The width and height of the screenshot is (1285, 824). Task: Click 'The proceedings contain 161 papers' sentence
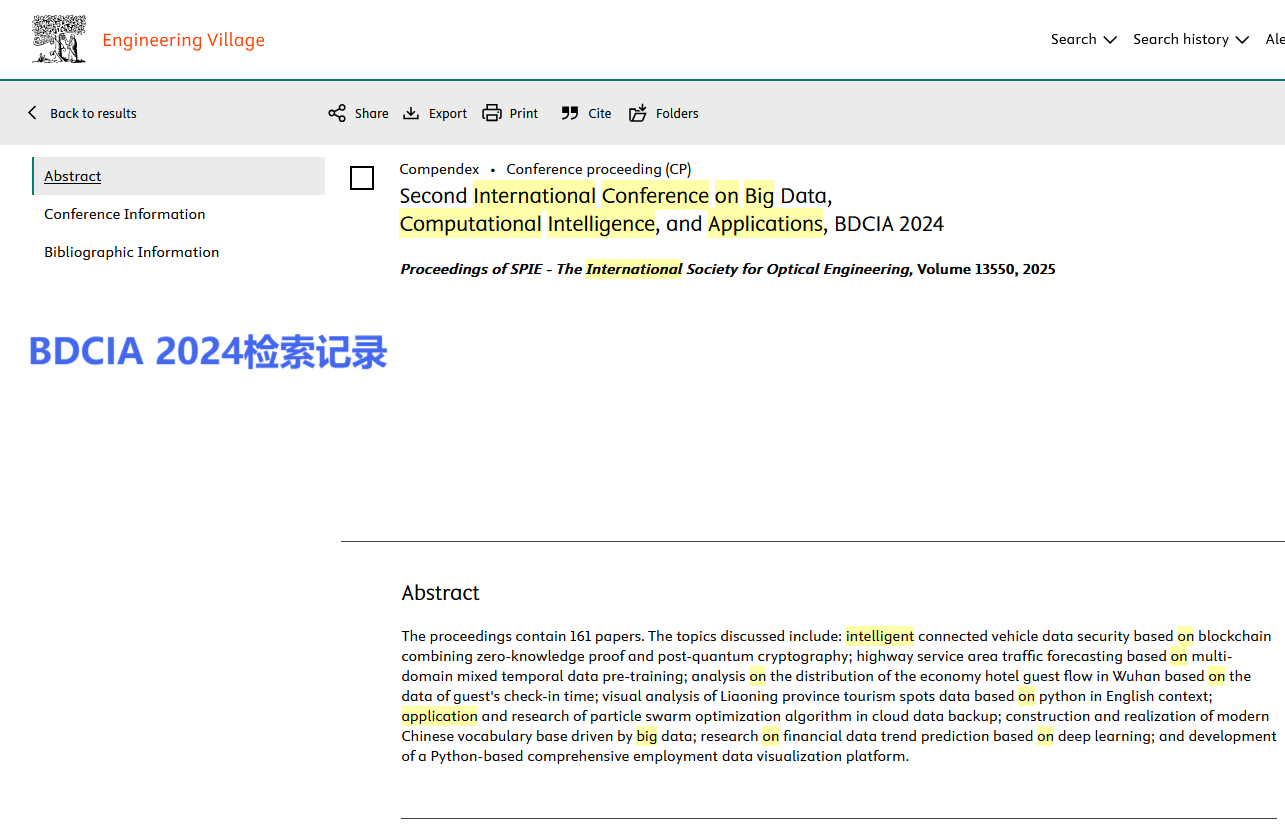(x=523, y=636)
